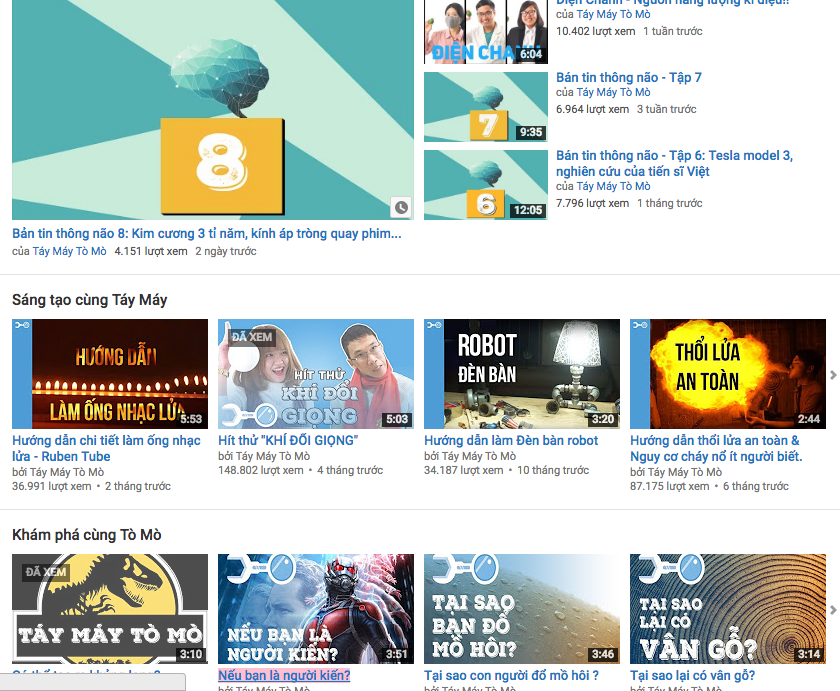Open Tây Máy Tò Mò channel link under Tập 7
This screenshot has height=691, width=840.
coord(613,92)
